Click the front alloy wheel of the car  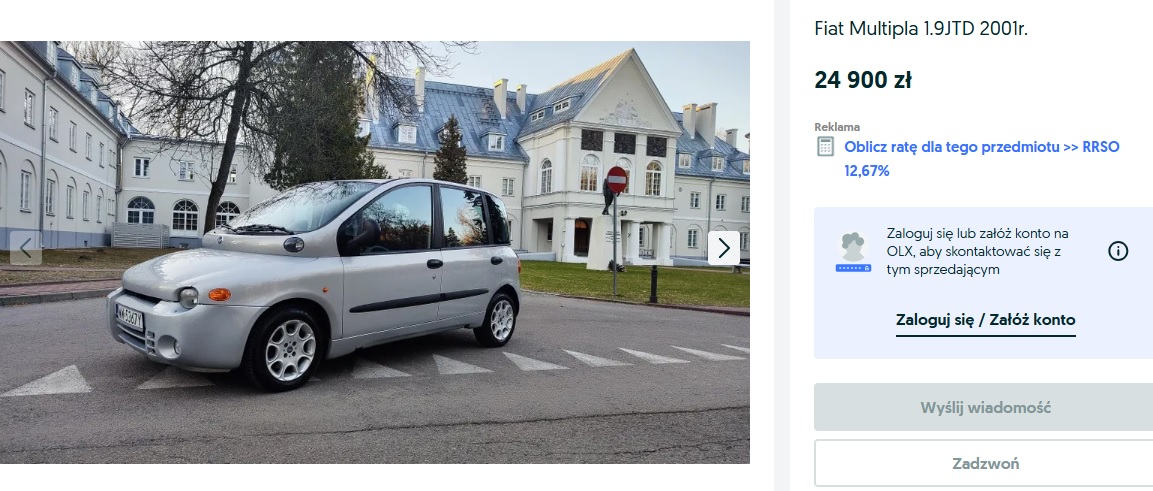[289, 350]
